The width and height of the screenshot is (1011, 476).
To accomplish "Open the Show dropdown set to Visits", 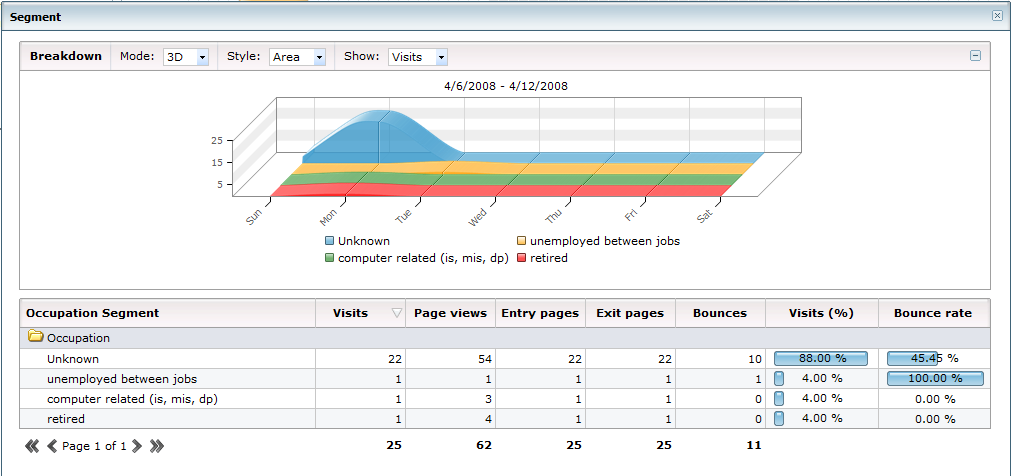I will [x=417, y=57].
